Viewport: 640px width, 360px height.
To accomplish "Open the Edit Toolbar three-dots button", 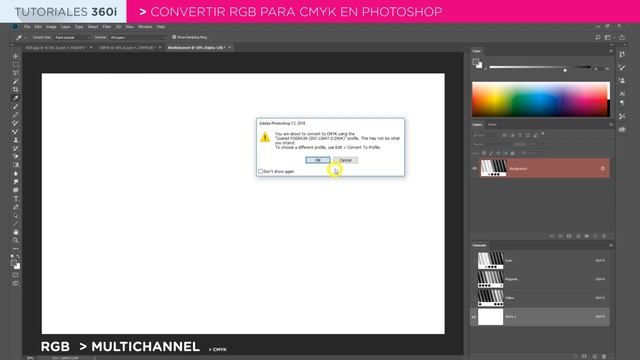I will [16, 249].
